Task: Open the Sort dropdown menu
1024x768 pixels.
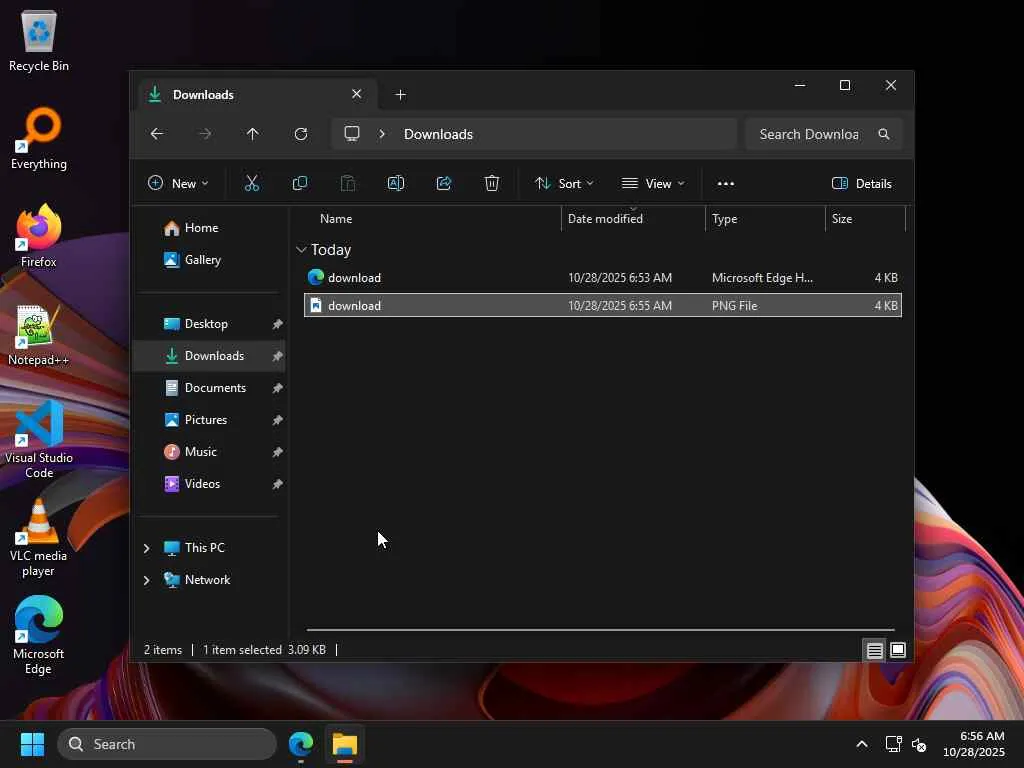Action: pyautogui.click(x=564, y=183)
